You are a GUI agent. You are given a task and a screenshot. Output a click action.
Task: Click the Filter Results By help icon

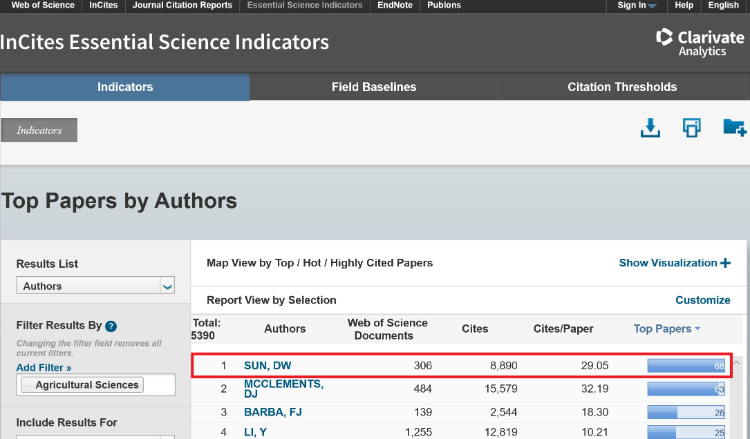[111, 326]
